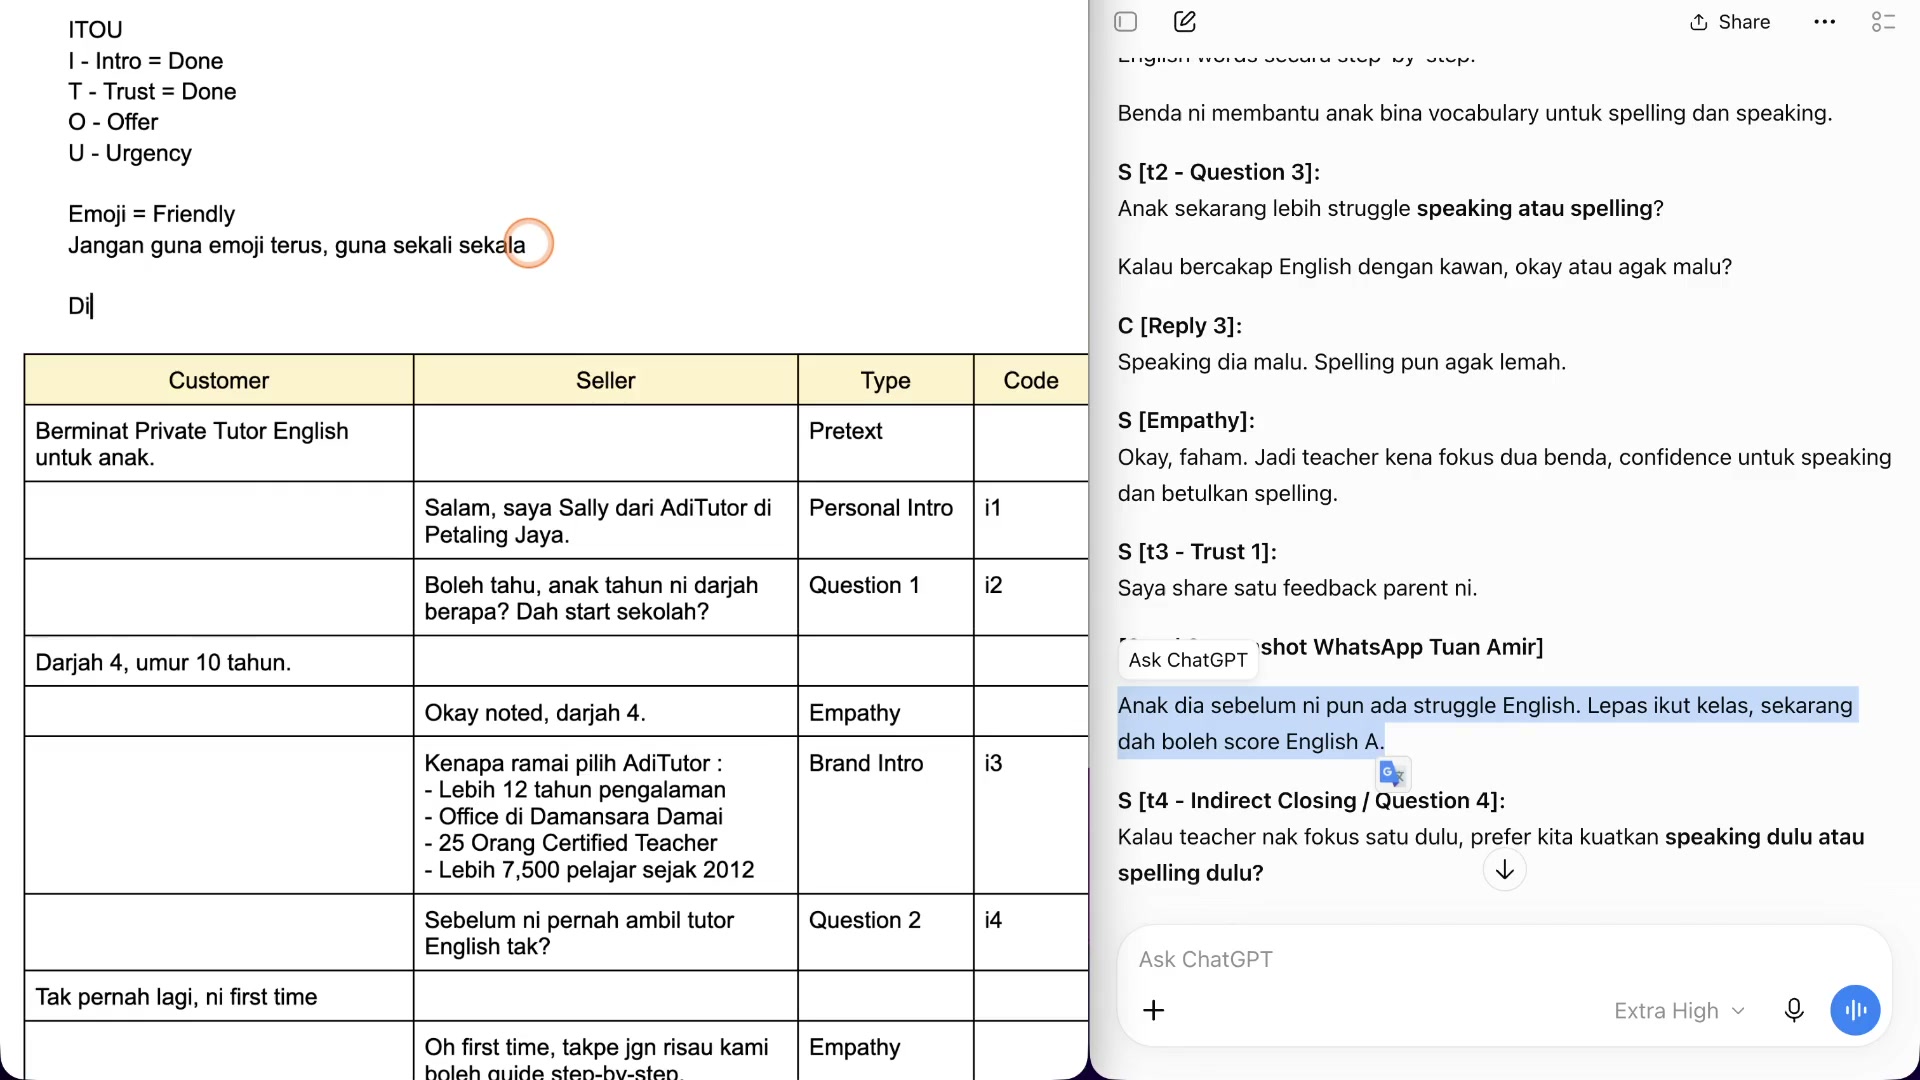Jump to latest message with down arrow
Screen dimensions: 1920x1080
pos(1505,870)
